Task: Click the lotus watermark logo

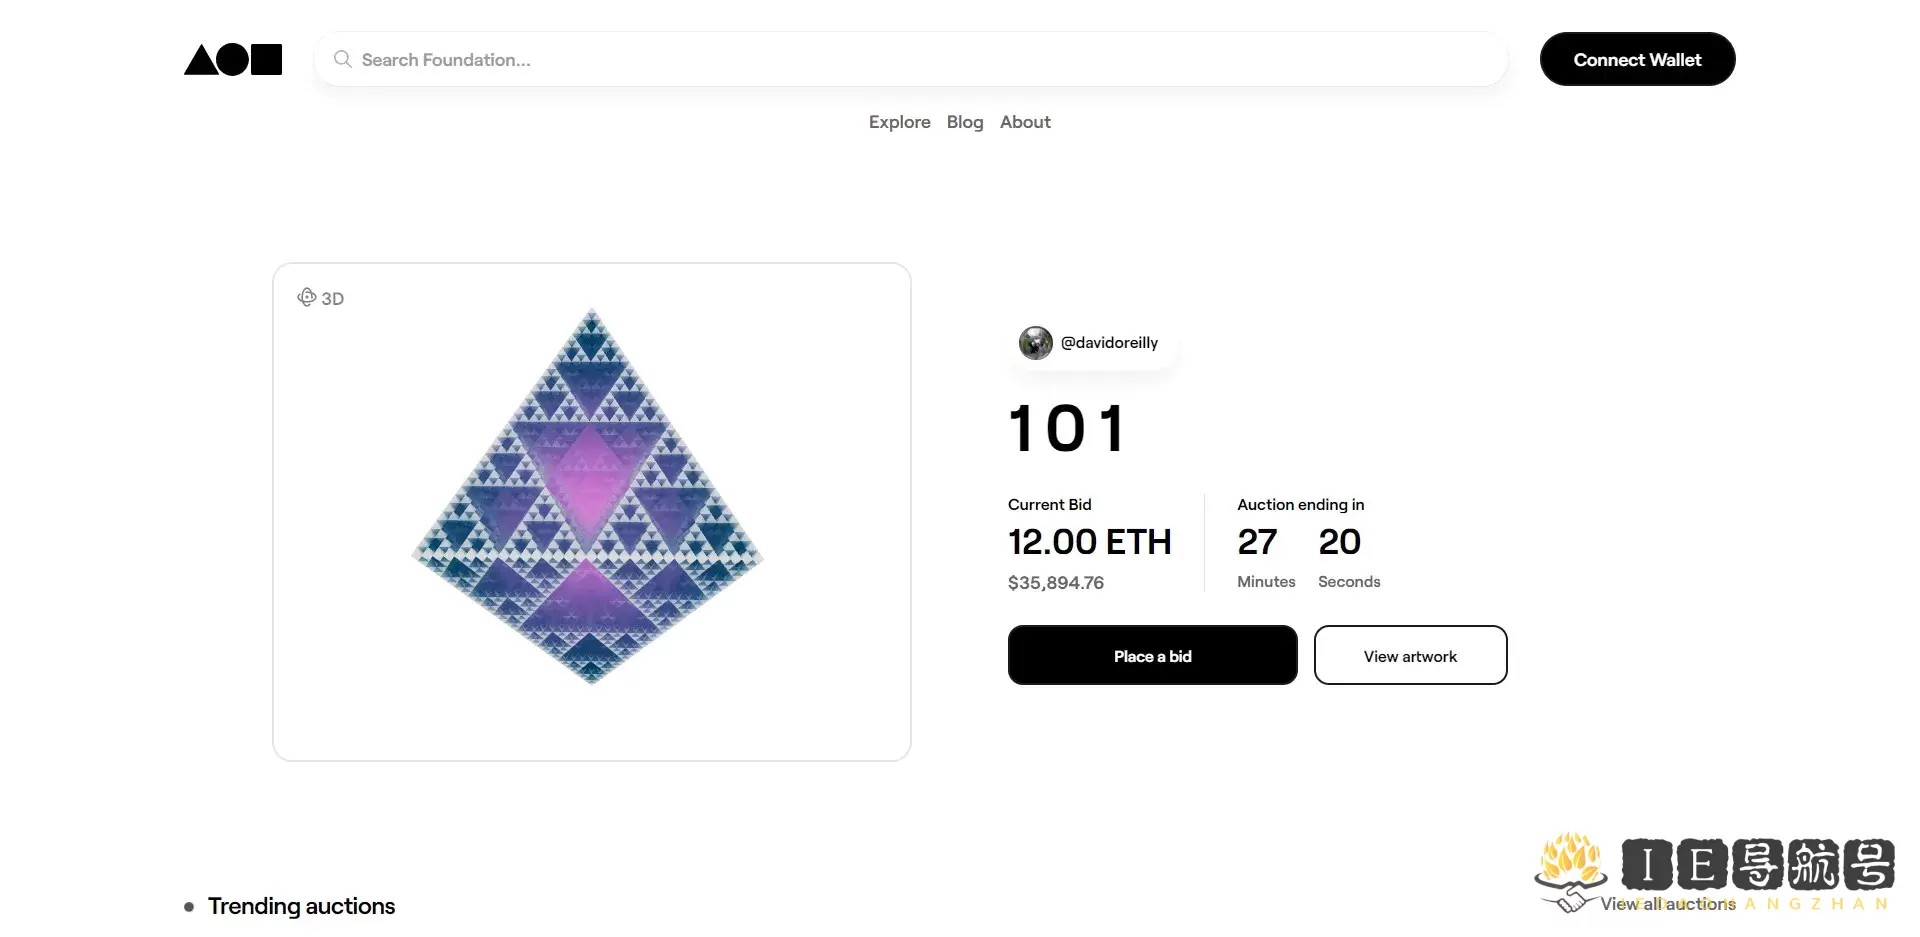Action: 1571,868
